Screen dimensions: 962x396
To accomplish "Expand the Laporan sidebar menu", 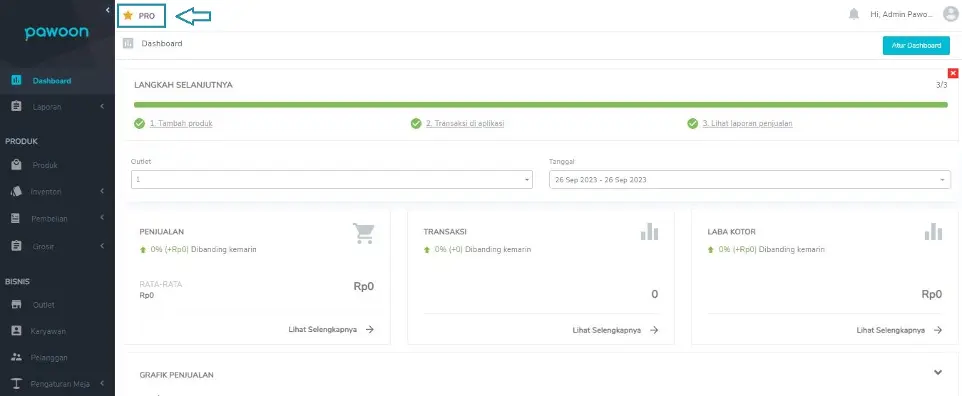I will pyautogui.click(x=57, y=107).
